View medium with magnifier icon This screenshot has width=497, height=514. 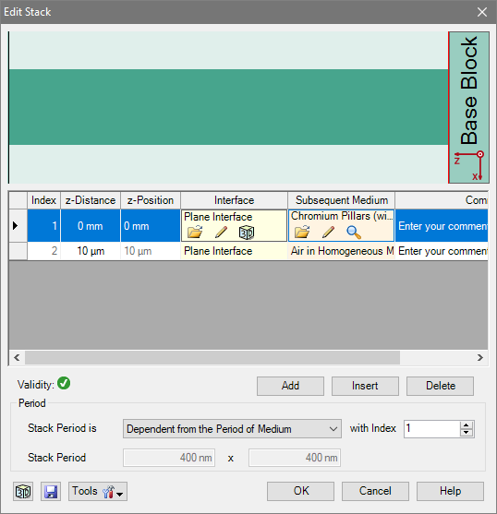pyautogui.click(x=354, y=232)
